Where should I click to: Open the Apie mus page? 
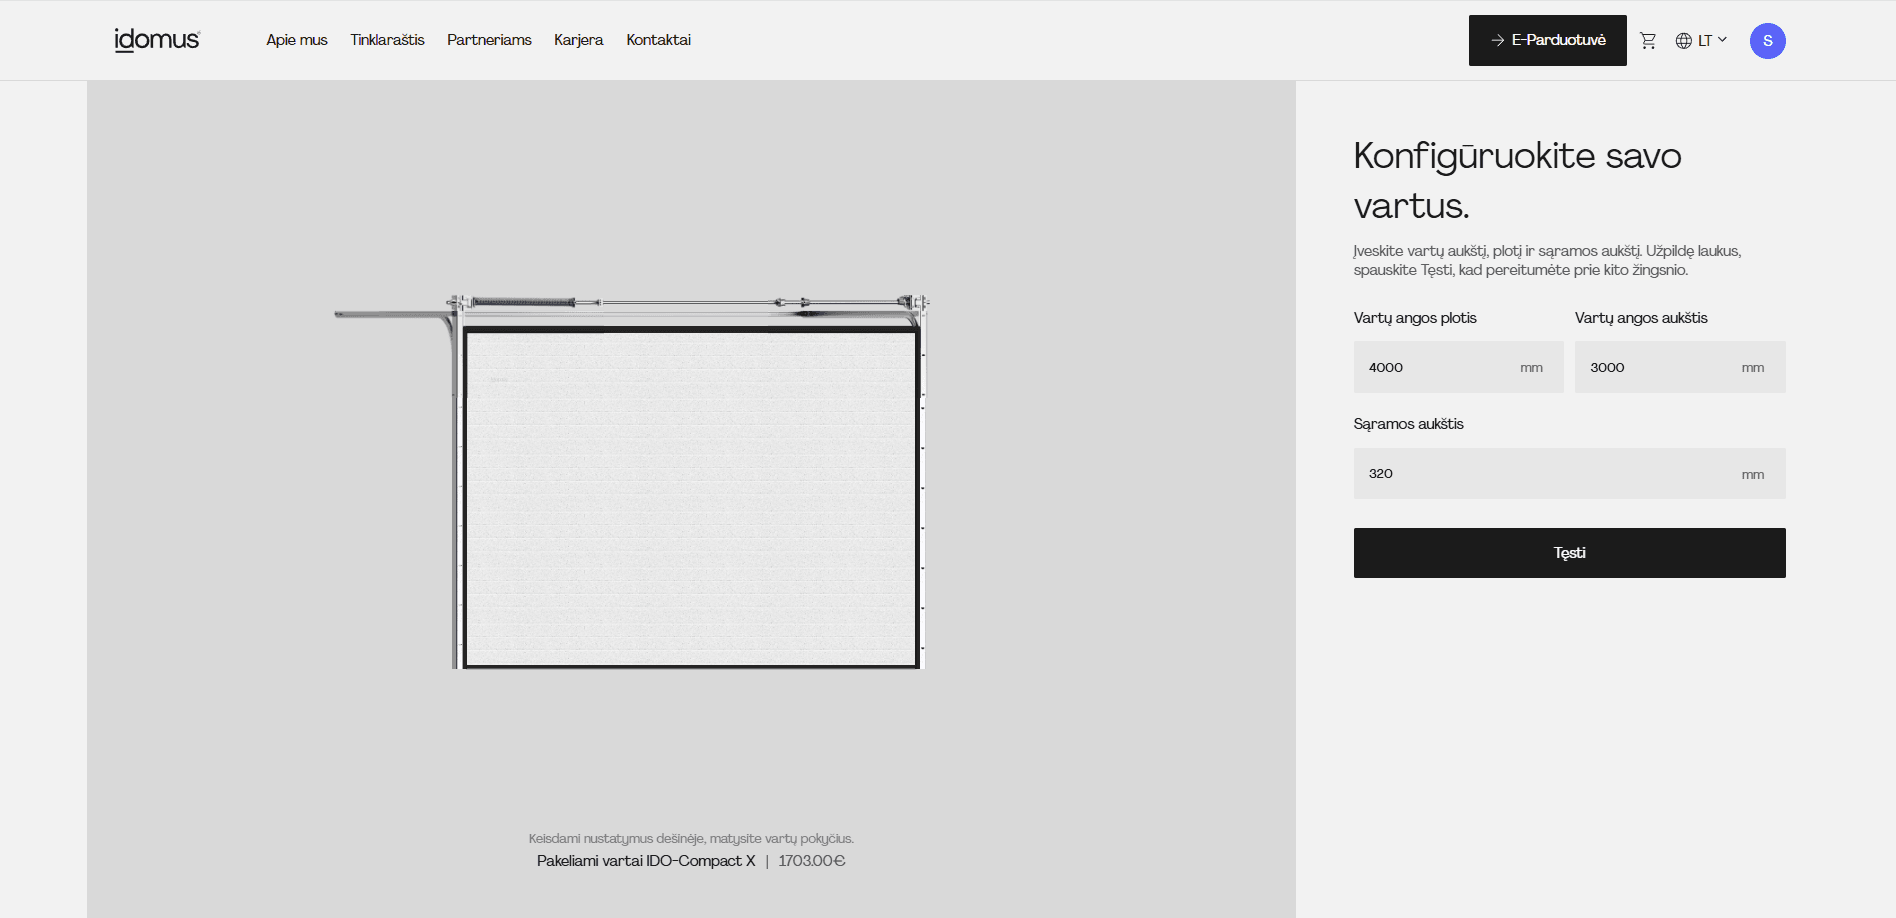pos(296,40)
